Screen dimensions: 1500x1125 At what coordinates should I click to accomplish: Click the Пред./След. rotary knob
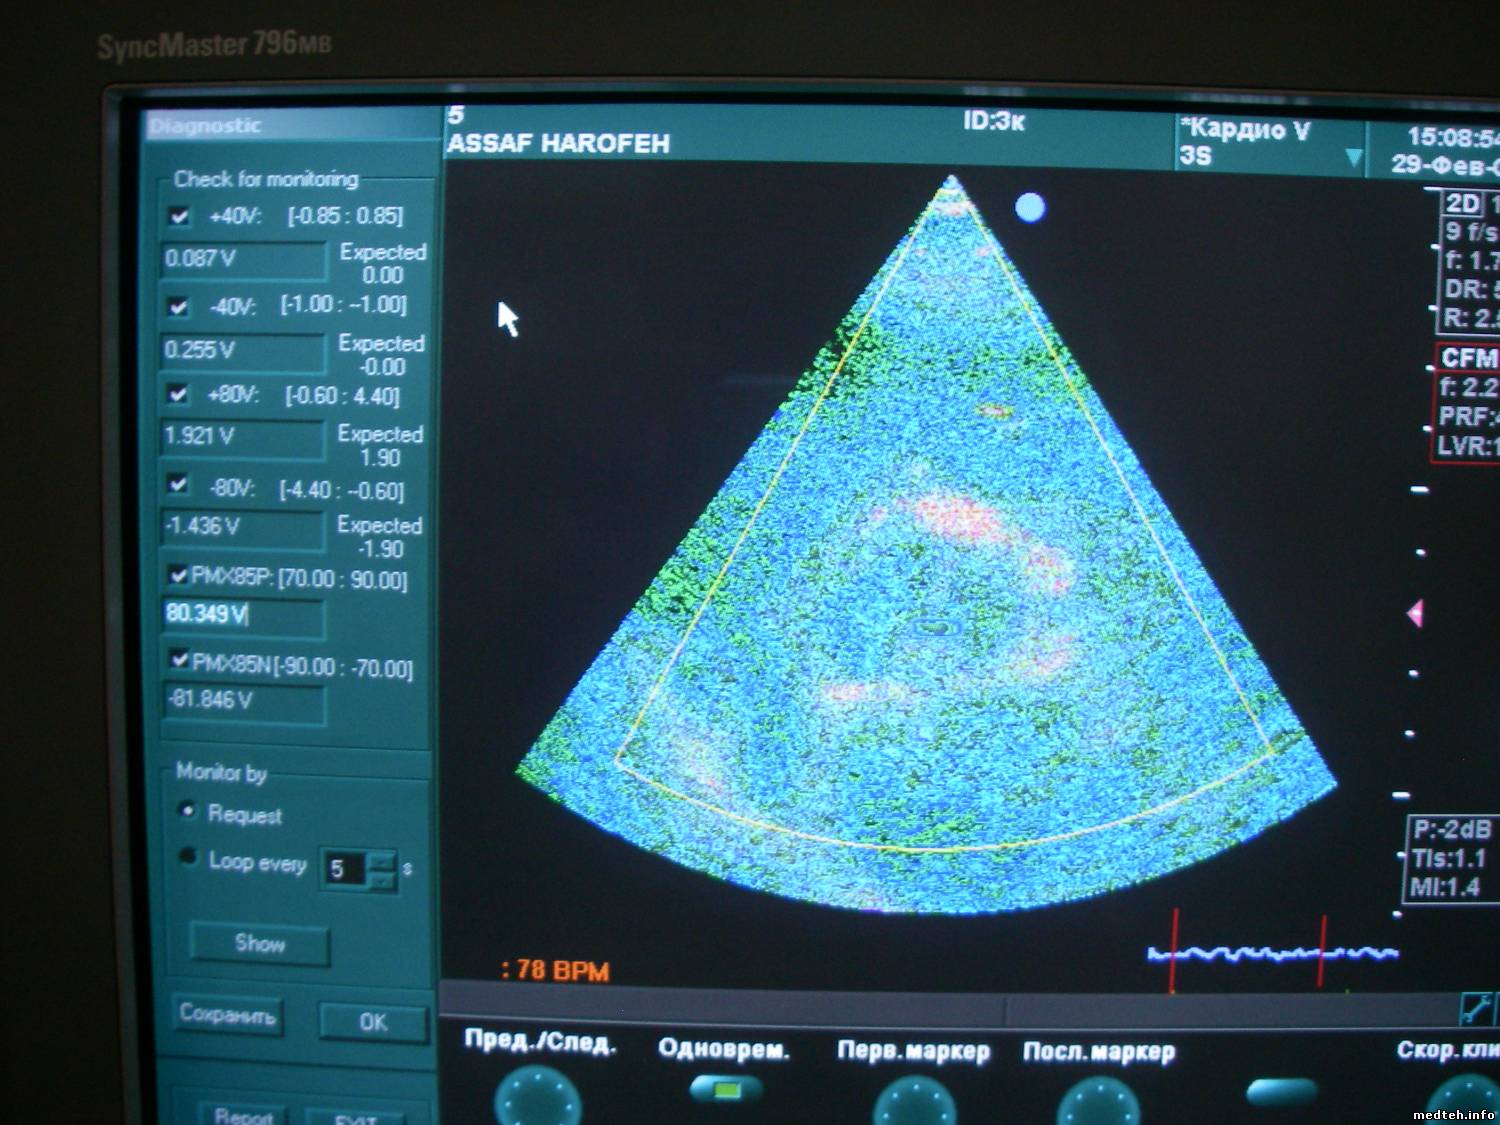point(538,1098)
